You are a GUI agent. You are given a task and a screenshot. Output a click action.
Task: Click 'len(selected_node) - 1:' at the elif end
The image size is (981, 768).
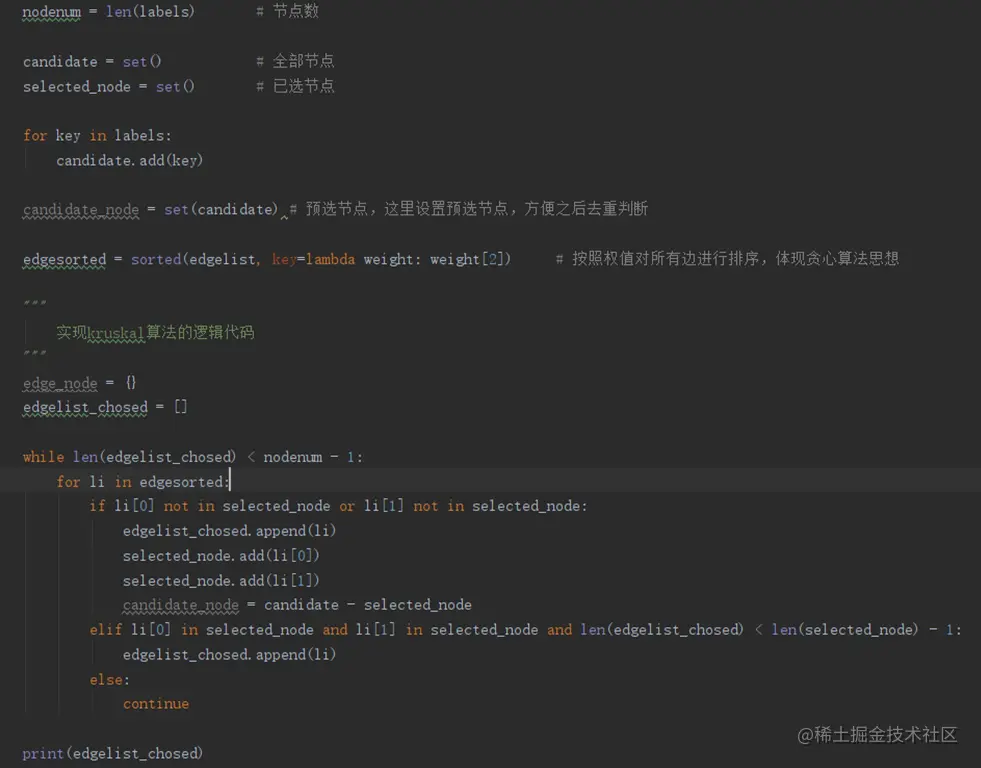point(867,630)
